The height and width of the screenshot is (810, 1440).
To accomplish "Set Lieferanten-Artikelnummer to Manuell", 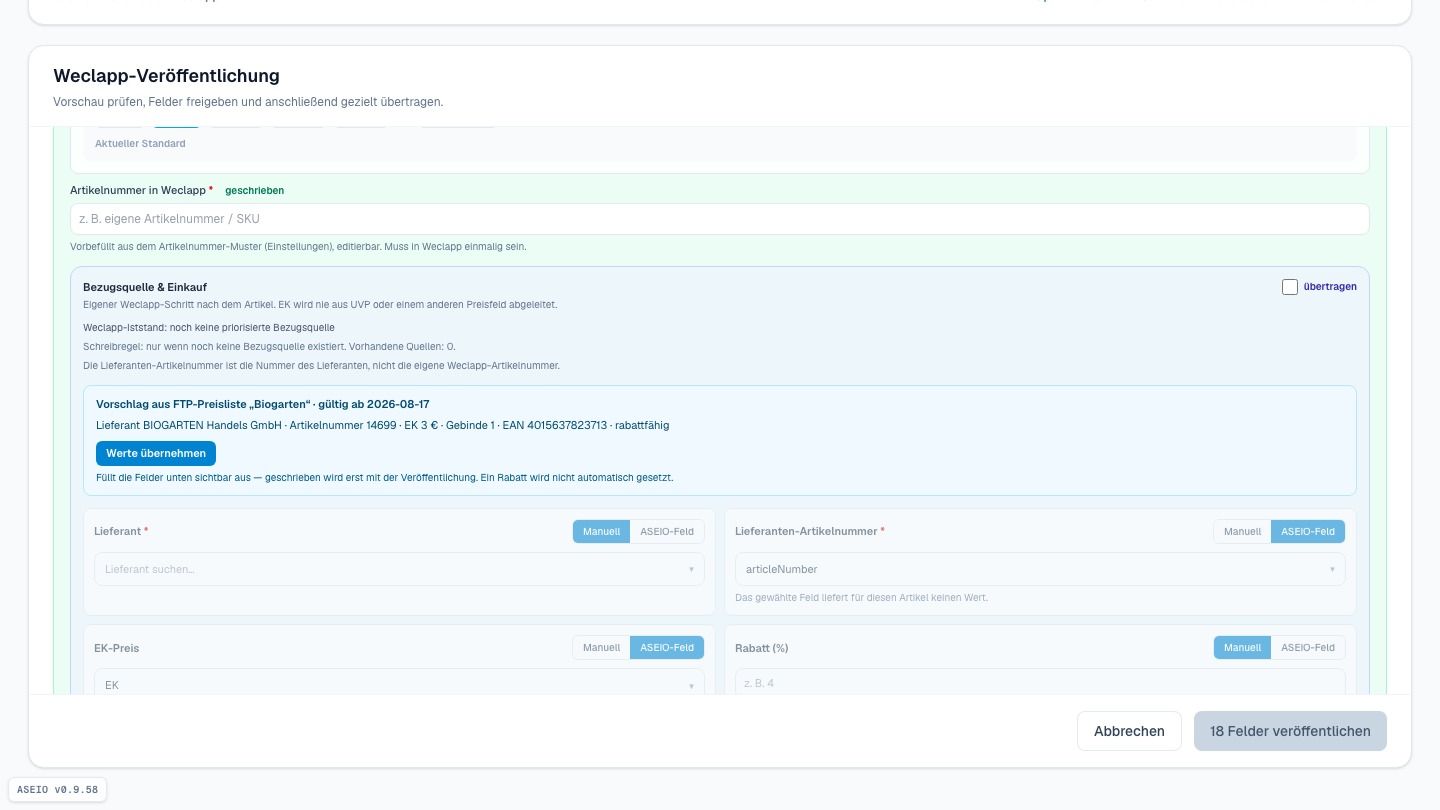I will coord(1242,531).
